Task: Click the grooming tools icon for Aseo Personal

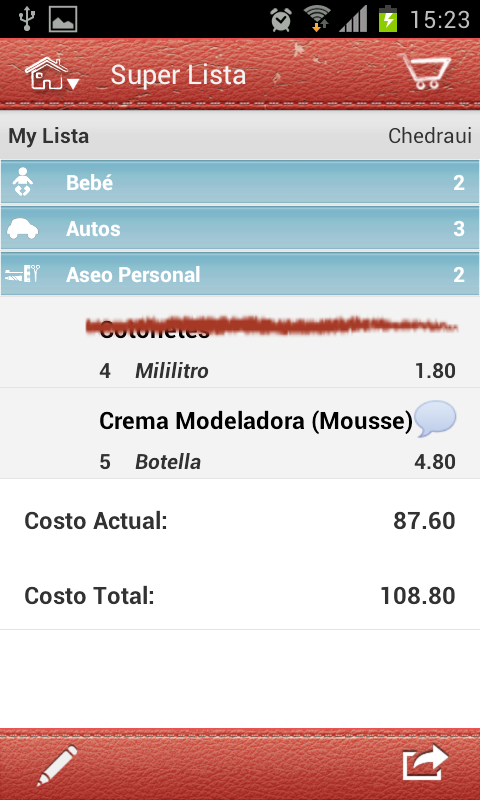Action: click(x=22, y=274)
